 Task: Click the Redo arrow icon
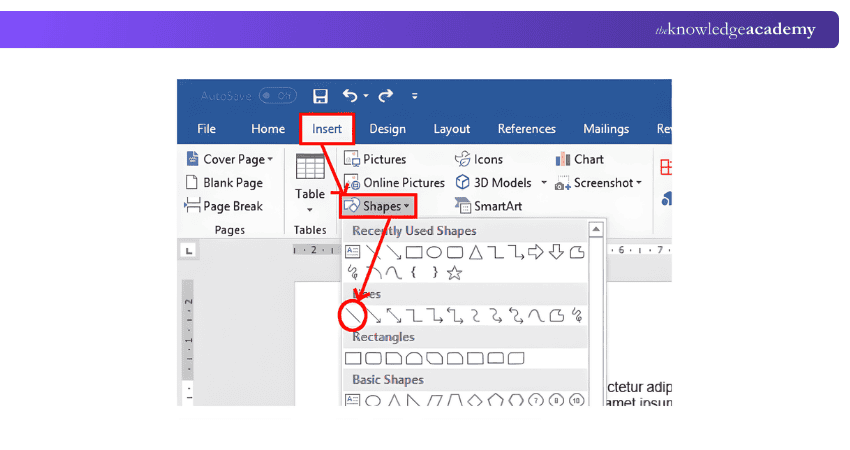pyautogui.click(x=385, y=96)
